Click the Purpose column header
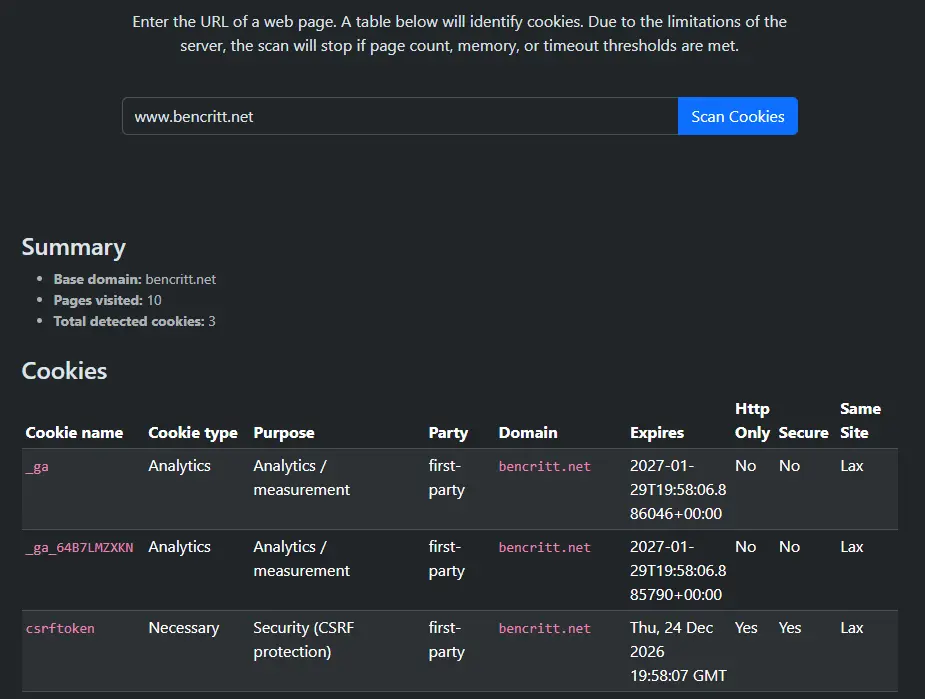The height and width of the screenshot is (699, 925). pyautogui.click(x=284, y=433)
